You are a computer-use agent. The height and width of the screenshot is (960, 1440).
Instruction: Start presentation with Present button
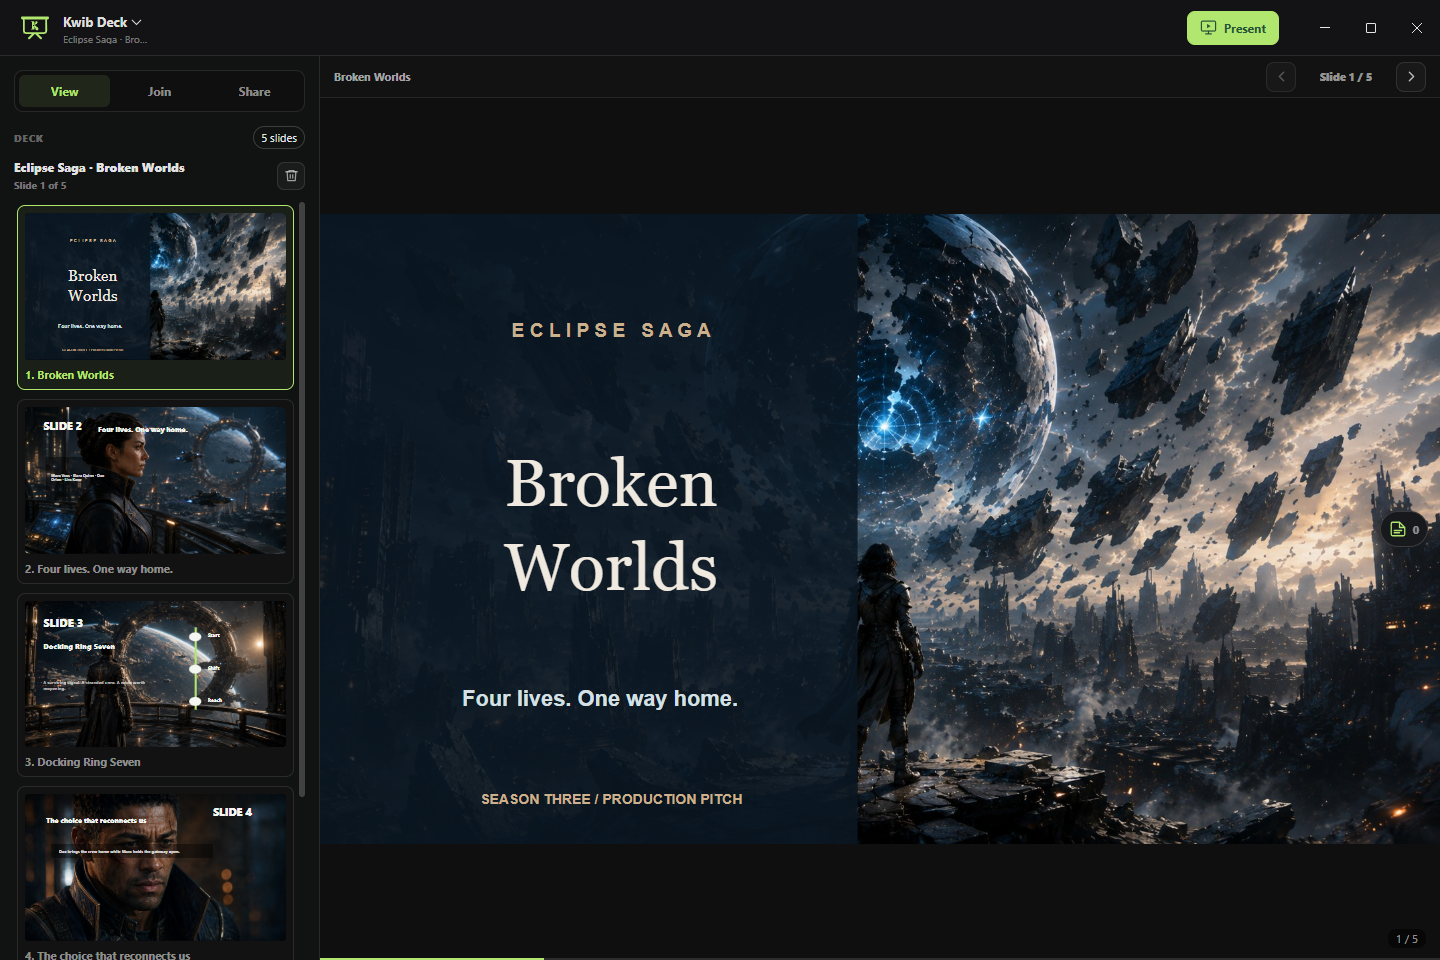pos(1233,28)
